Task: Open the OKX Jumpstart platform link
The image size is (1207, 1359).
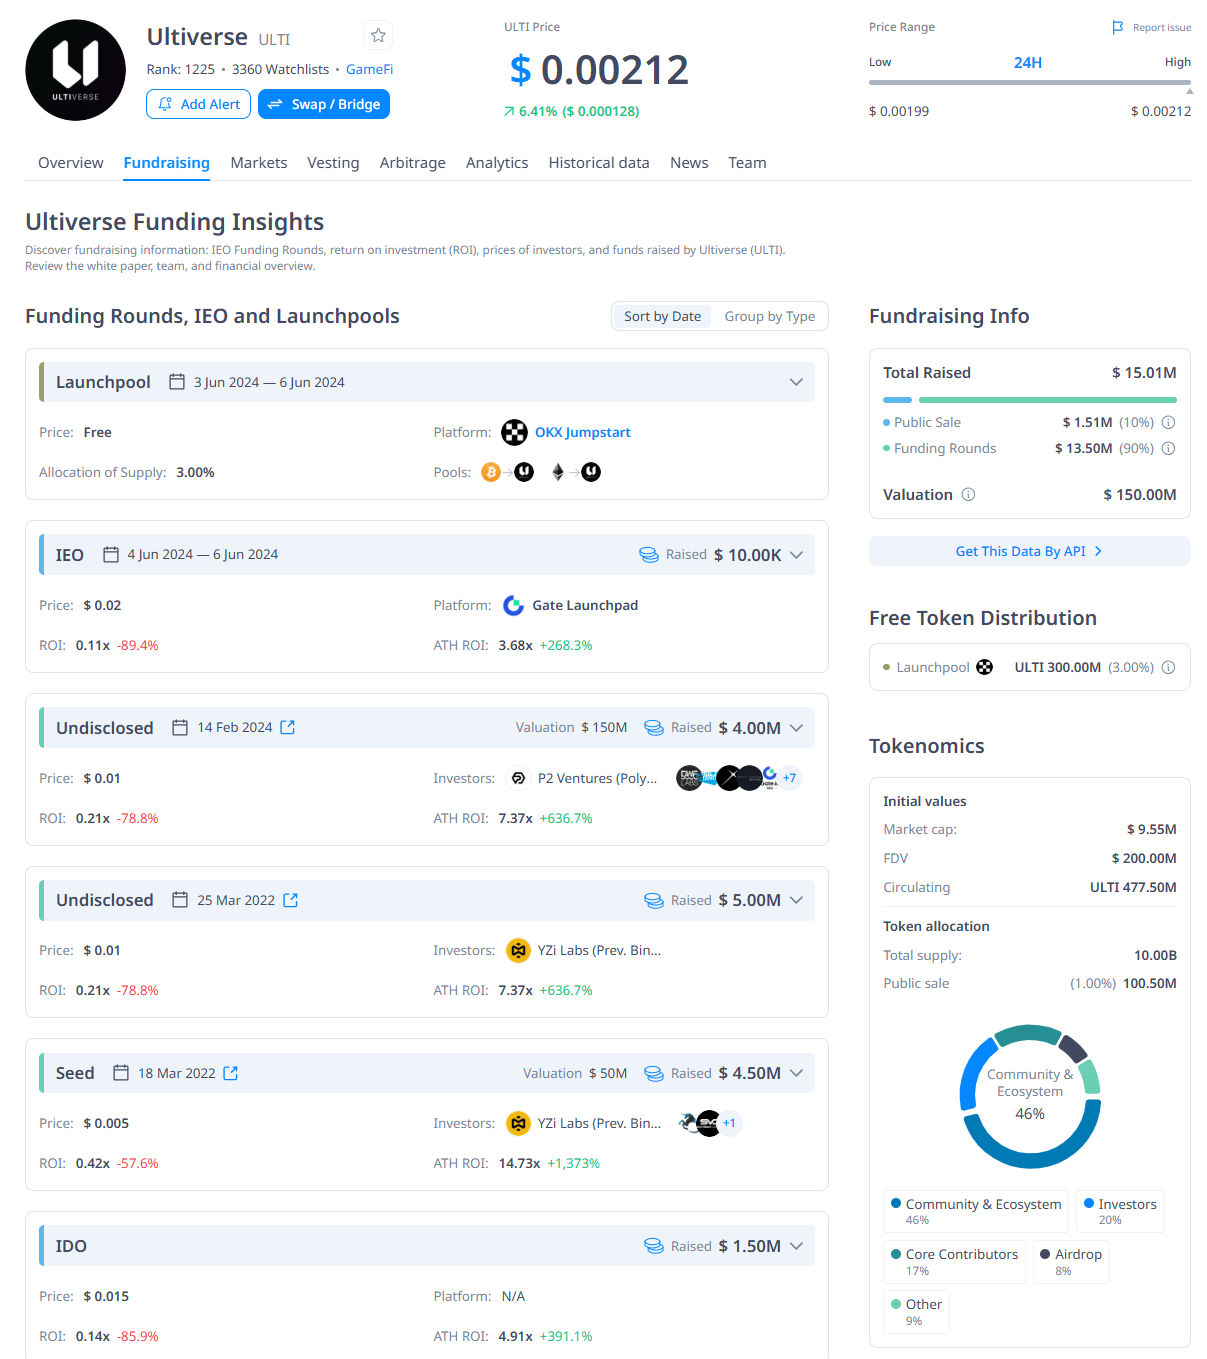Action: coord(582,432)
